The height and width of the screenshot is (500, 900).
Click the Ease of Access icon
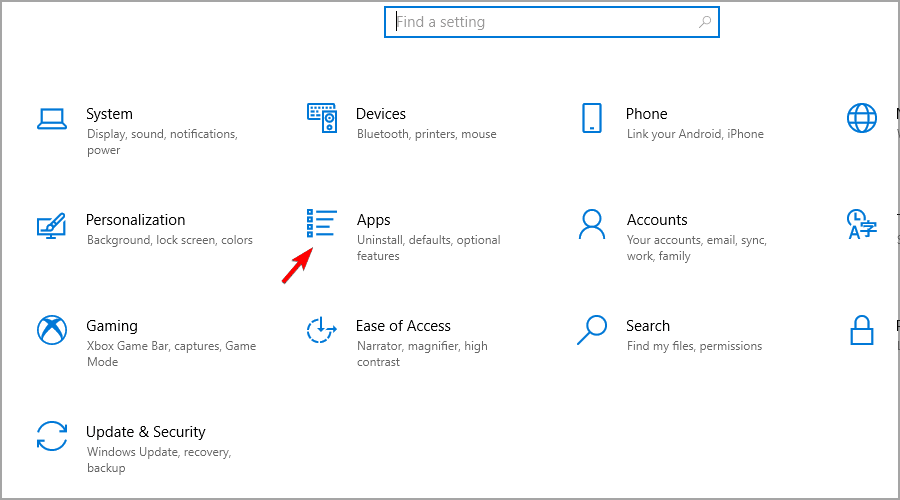(x=321, y=330)
